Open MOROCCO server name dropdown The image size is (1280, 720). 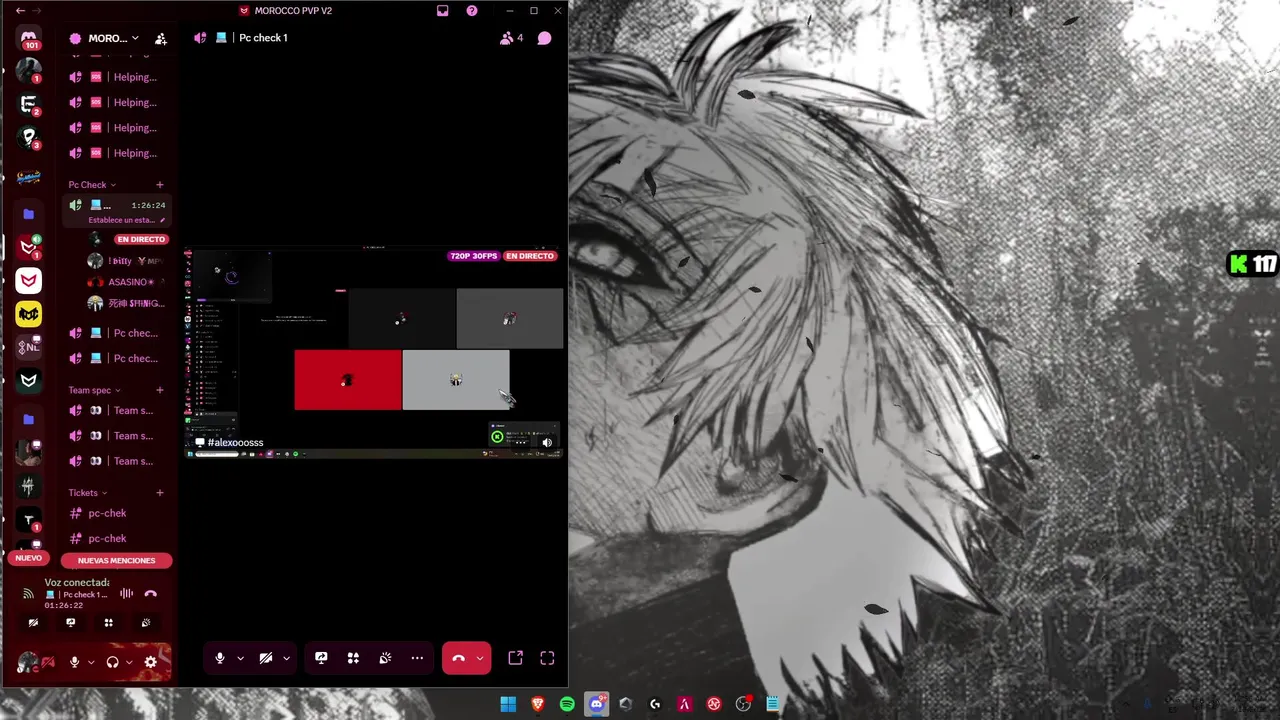tap(112, 39)
